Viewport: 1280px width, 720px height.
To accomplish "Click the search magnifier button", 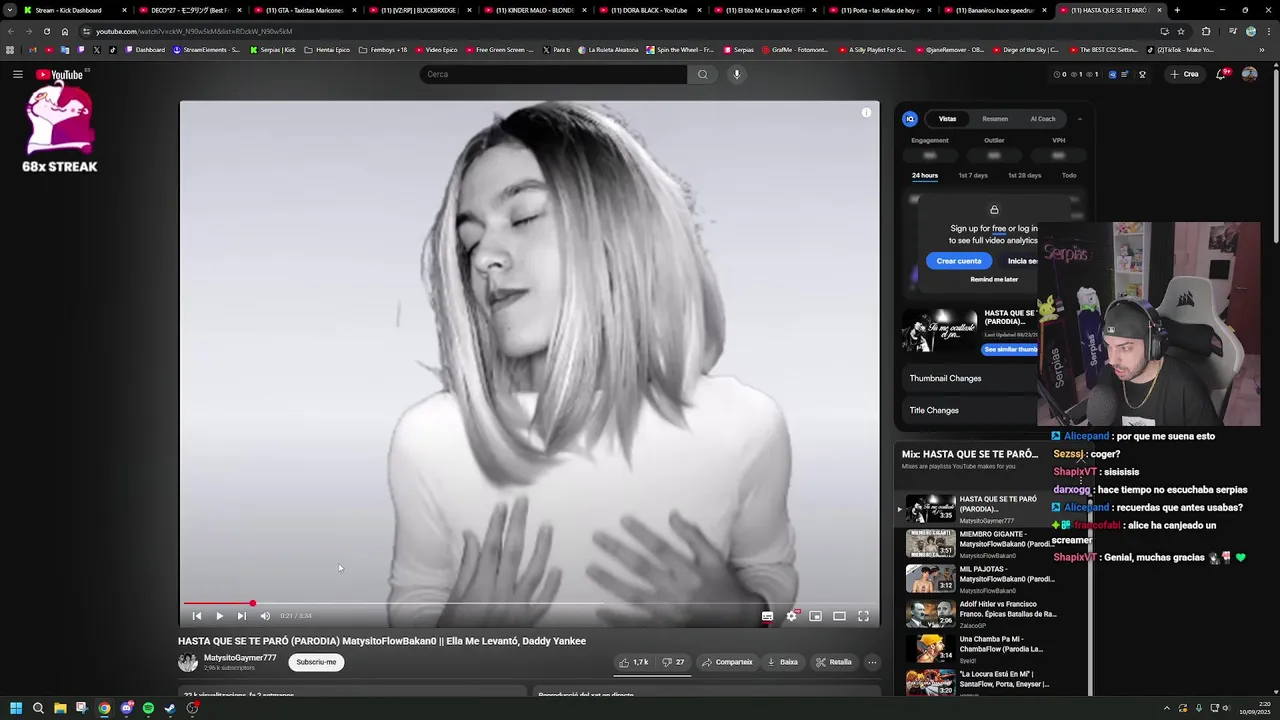I will coord(702,74).
